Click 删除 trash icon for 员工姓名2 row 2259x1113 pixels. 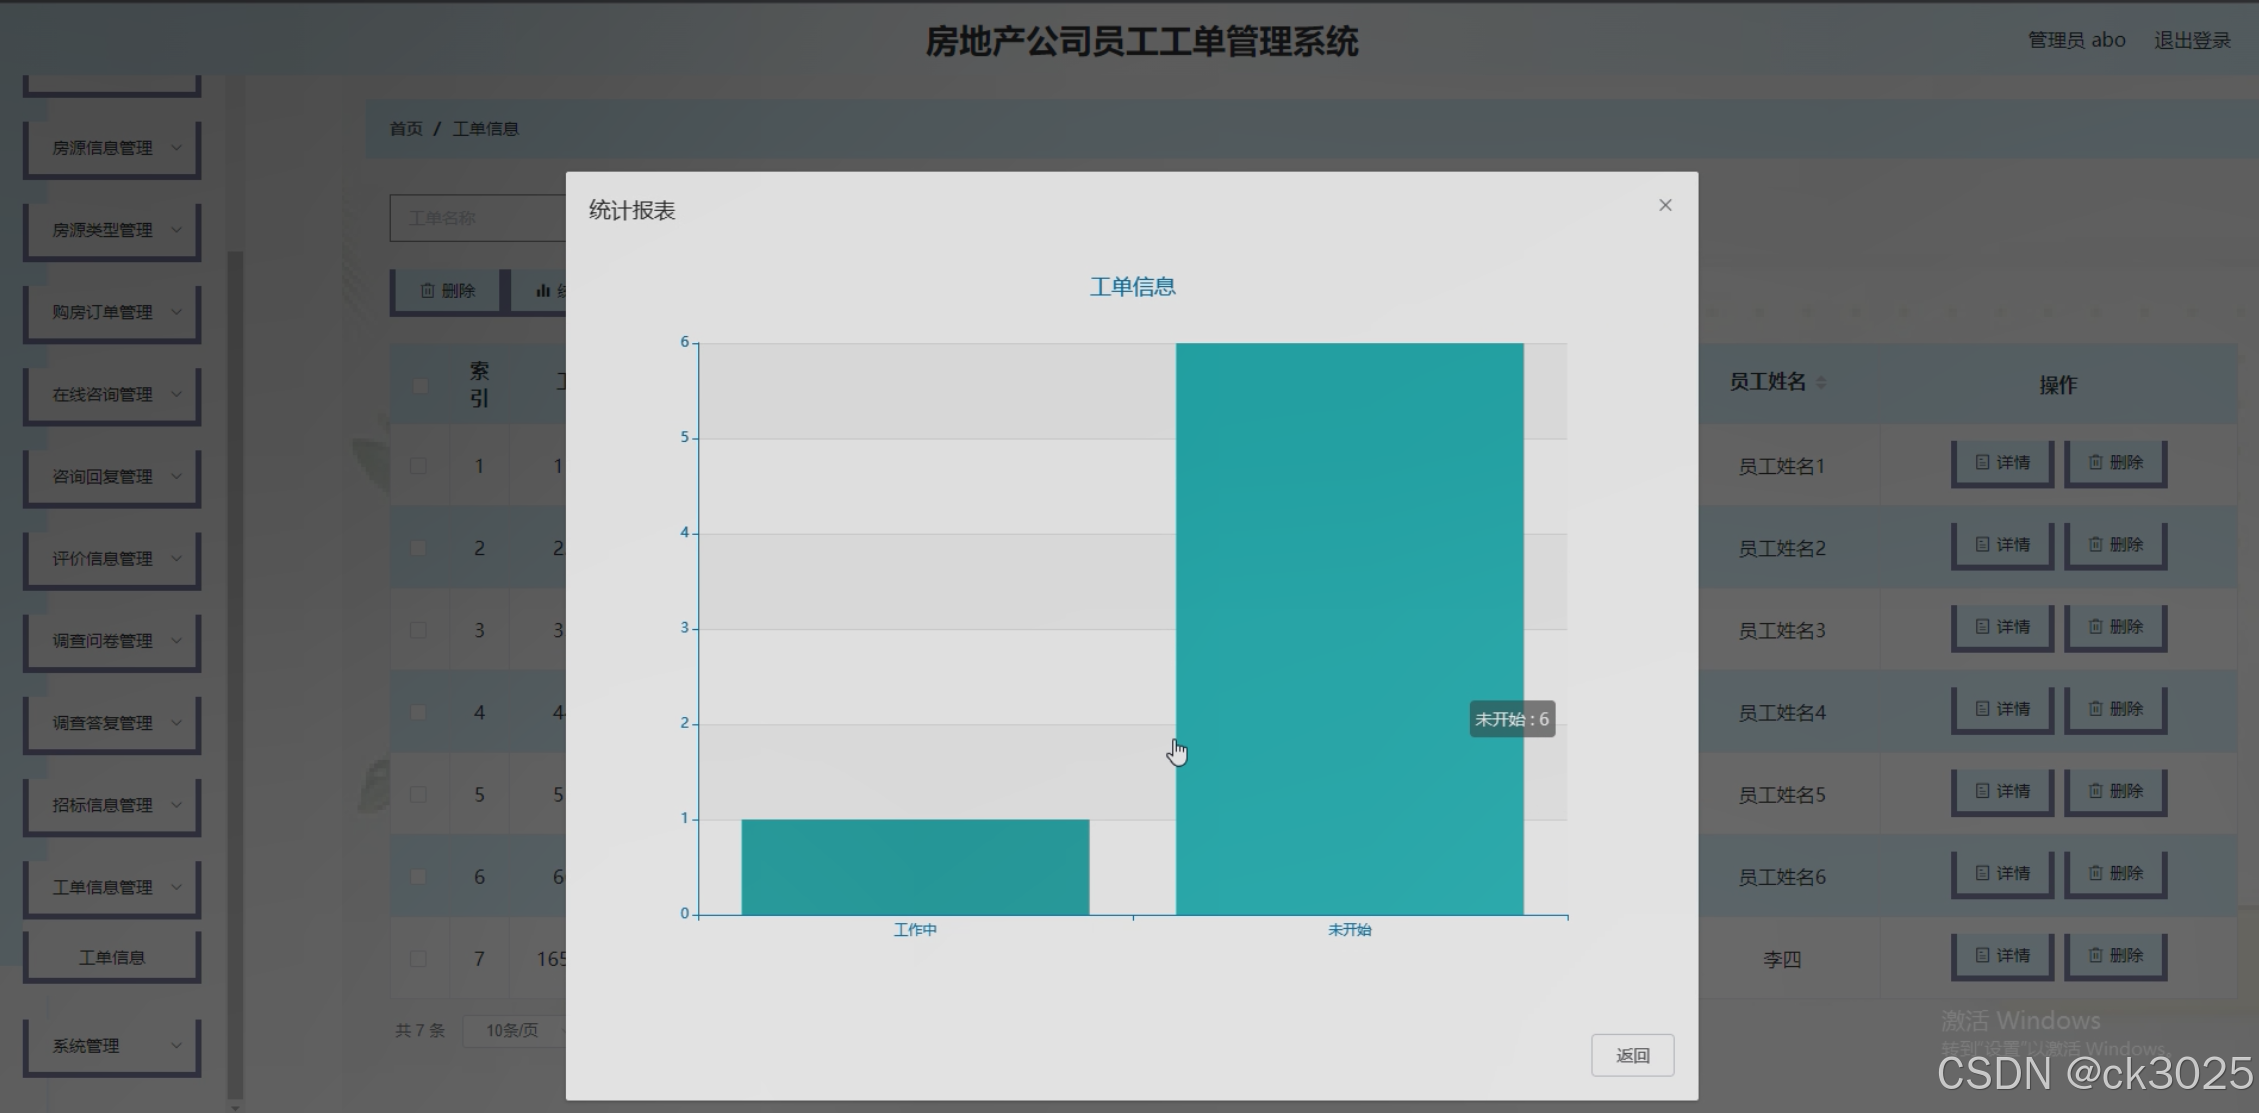click(x=2095, y=544)
